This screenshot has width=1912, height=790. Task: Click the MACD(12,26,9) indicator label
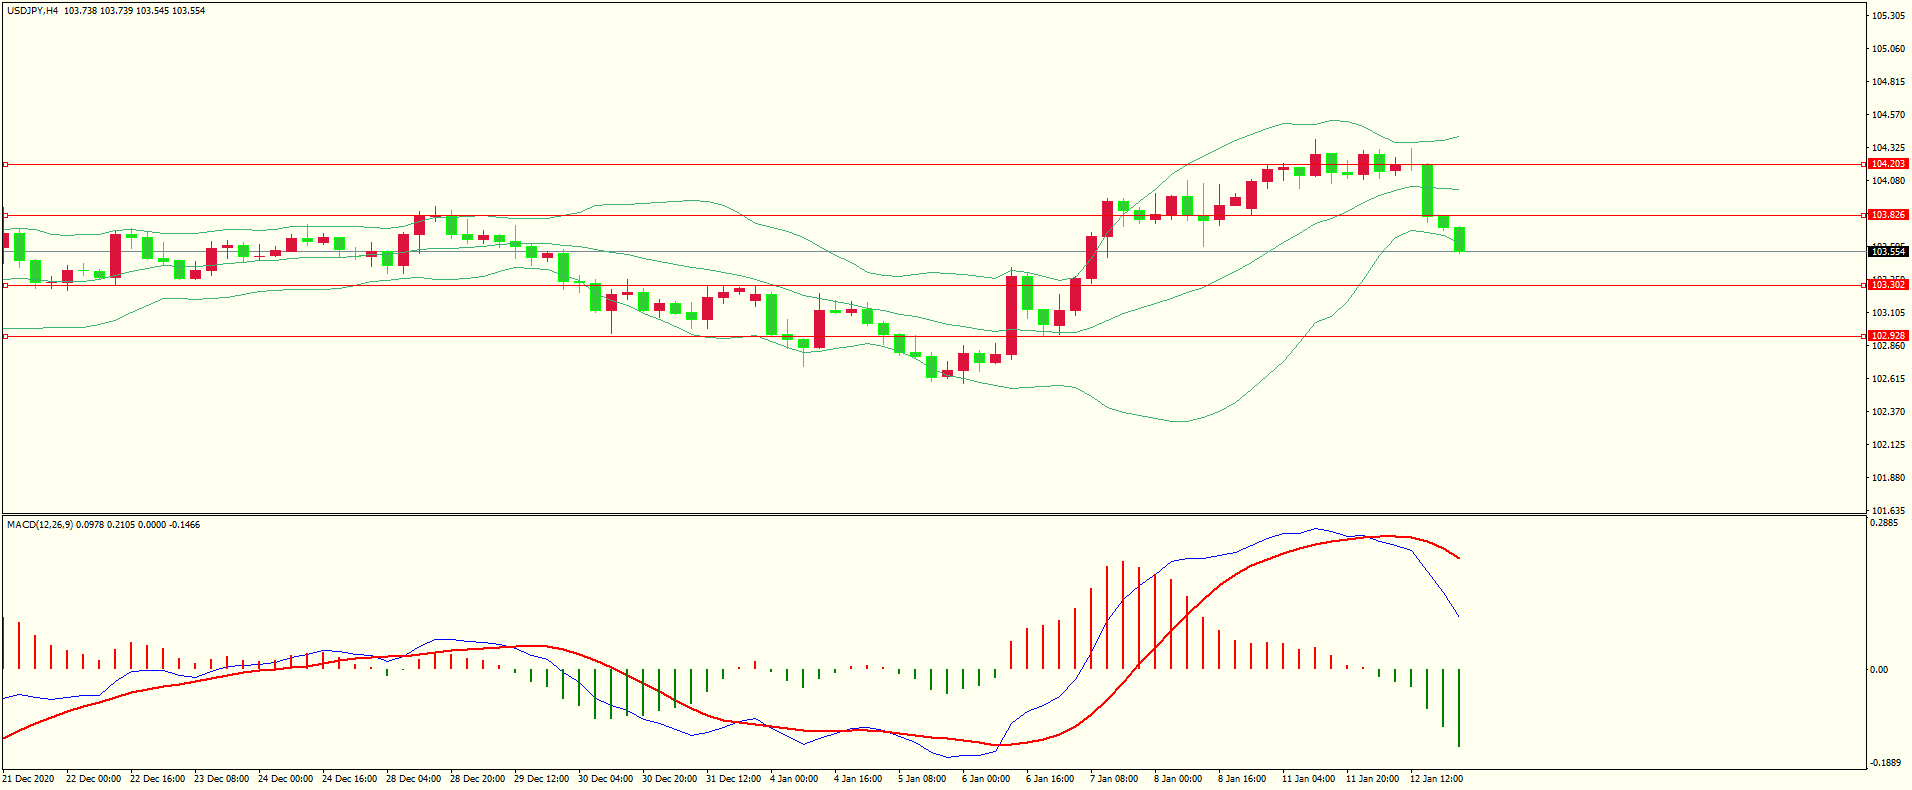(x=39, y=525)
